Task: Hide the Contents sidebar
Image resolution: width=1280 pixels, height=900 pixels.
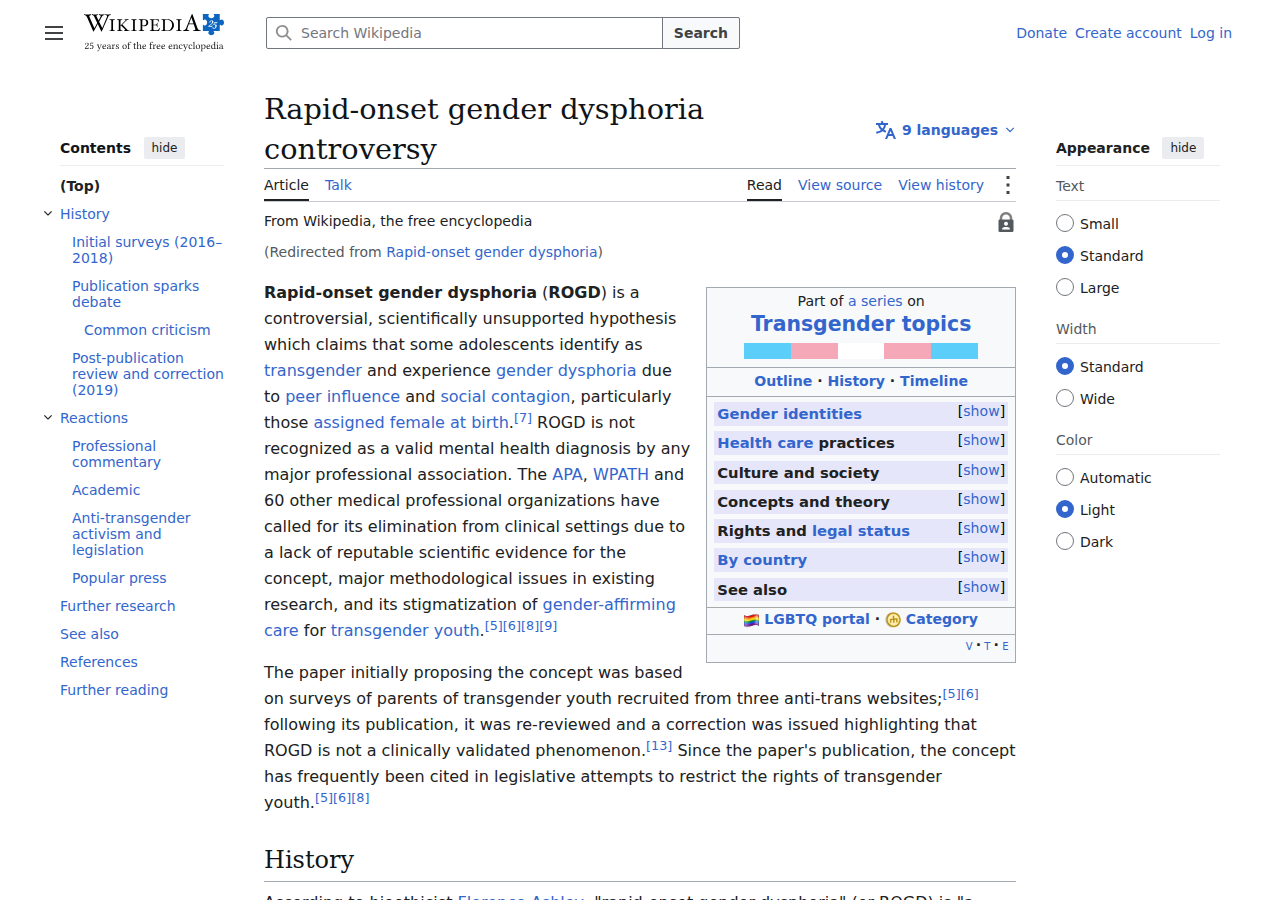Action: tap(164, 148)
